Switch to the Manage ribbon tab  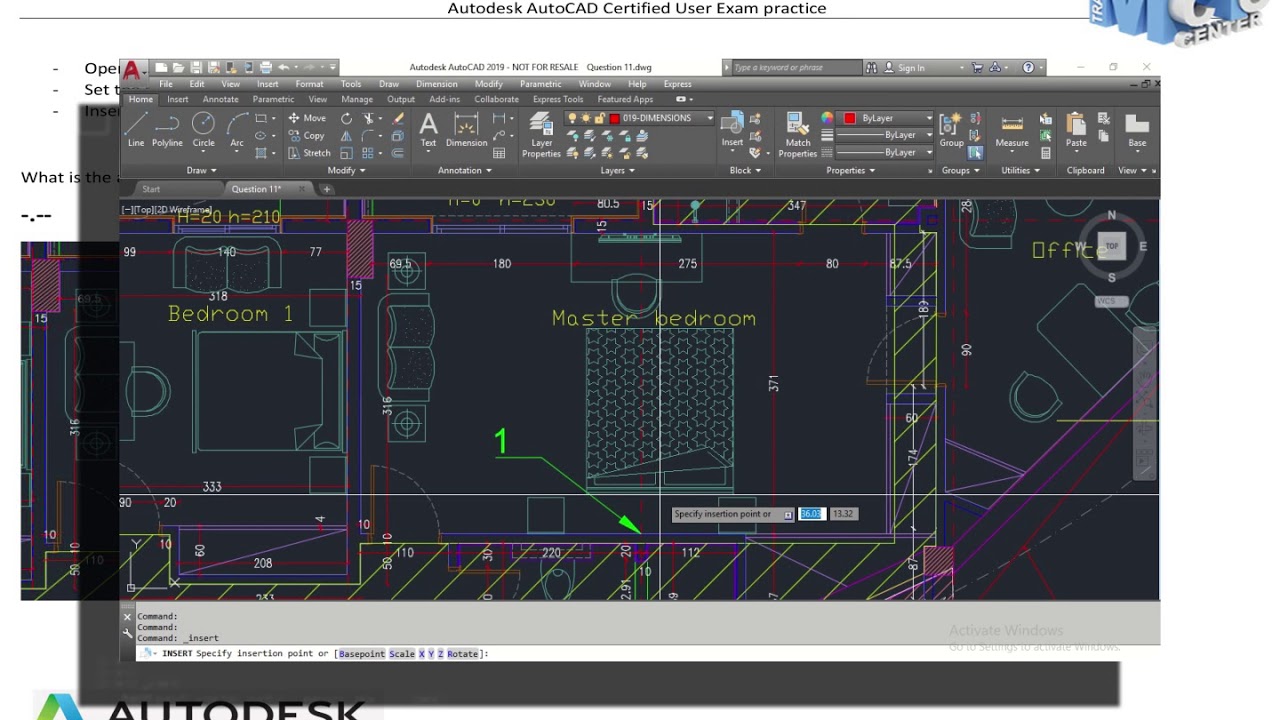click(357, 100)
